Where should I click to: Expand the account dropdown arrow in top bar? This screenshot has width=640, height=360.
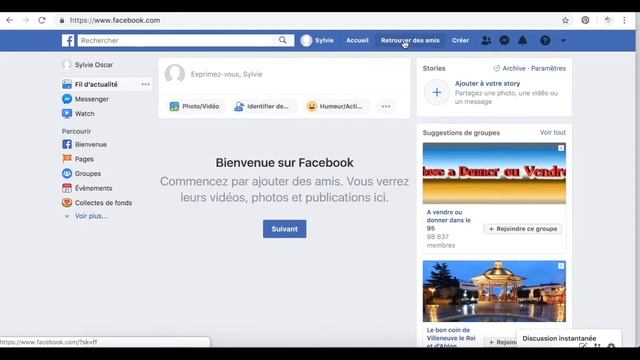pyautogui.click(x=563, y=40)
